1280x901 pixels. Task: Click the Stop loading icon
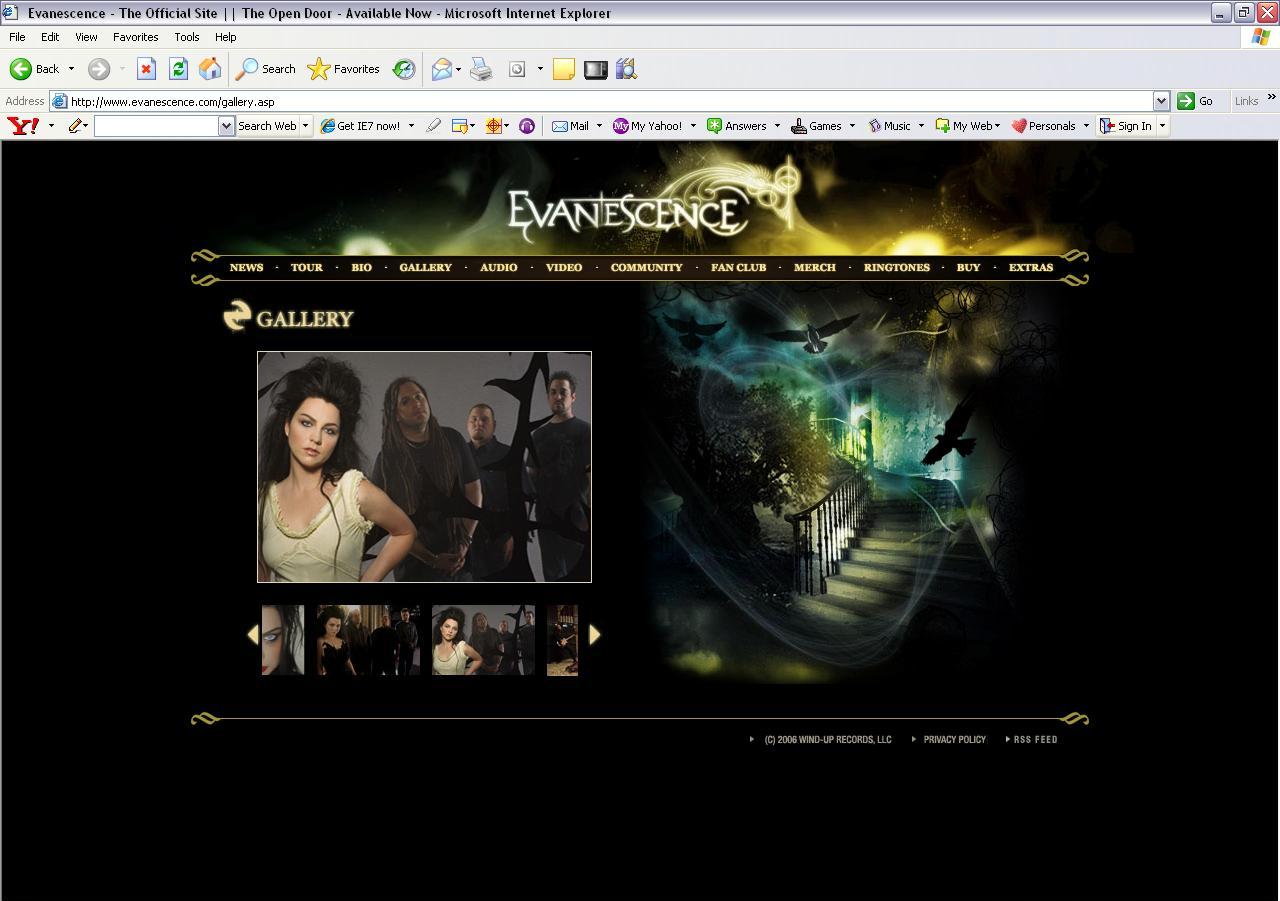point(146,69)
